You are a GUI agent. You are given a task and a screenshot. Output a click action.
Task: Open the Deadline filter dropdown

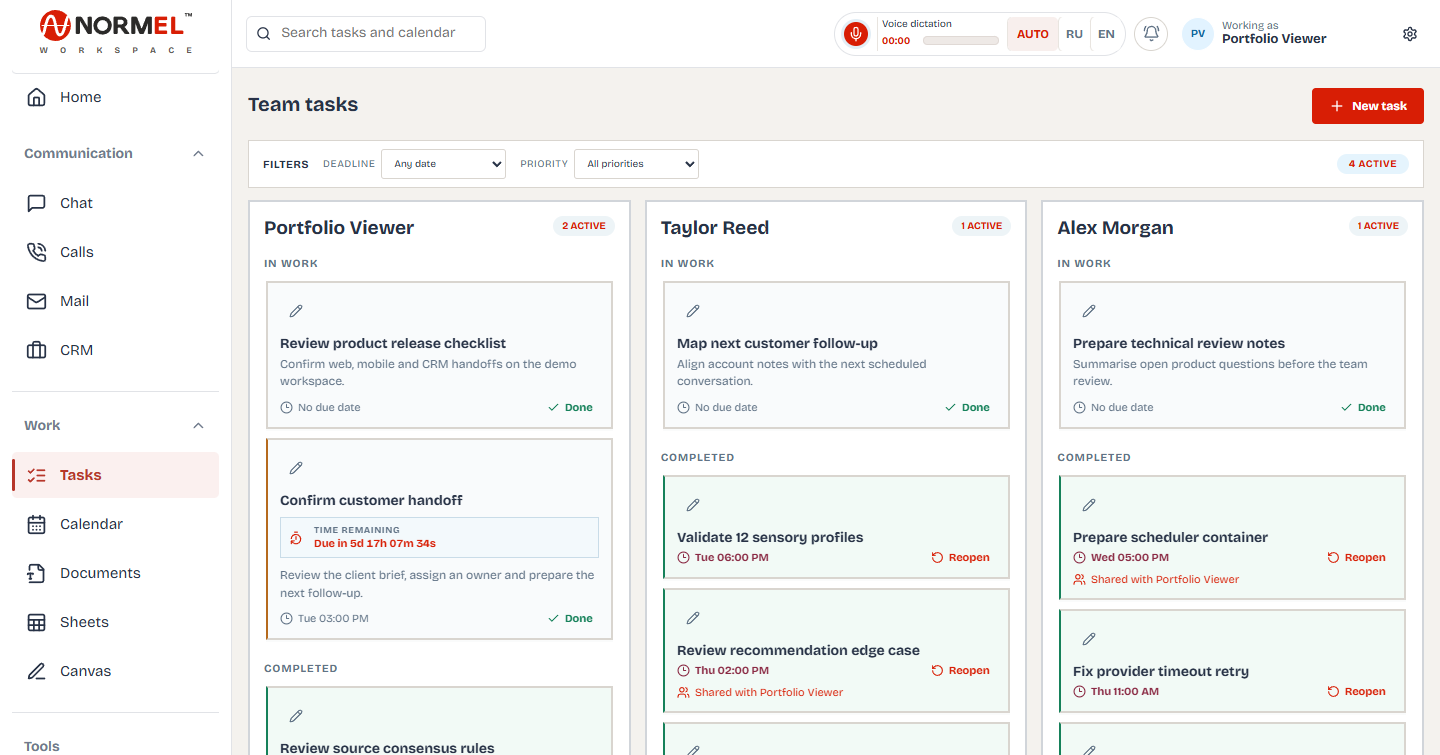click(x=443, y=164)
